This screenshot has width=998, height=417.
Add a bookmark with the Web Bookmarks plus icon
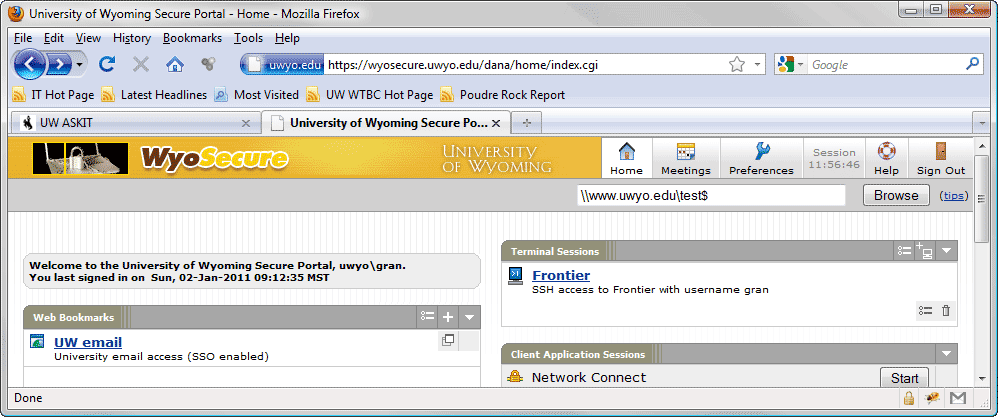[x=448, y=317]
